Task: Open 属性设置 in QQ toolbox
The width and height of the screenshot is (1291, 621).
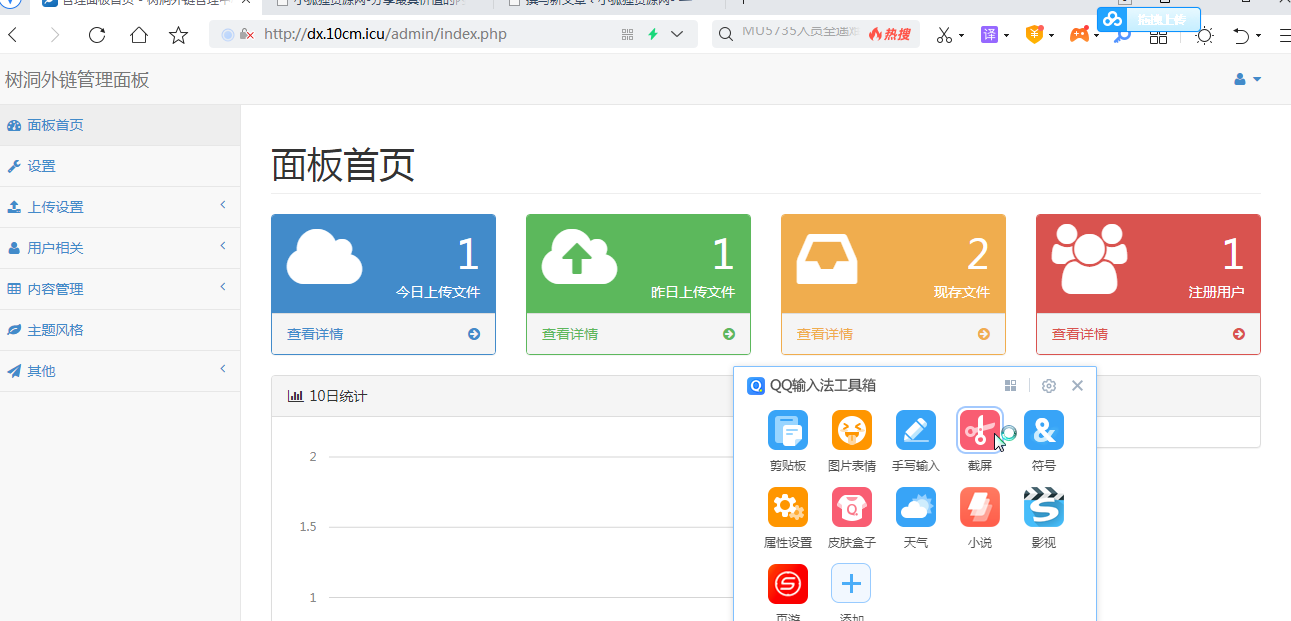Action: [x=787, y=508]
